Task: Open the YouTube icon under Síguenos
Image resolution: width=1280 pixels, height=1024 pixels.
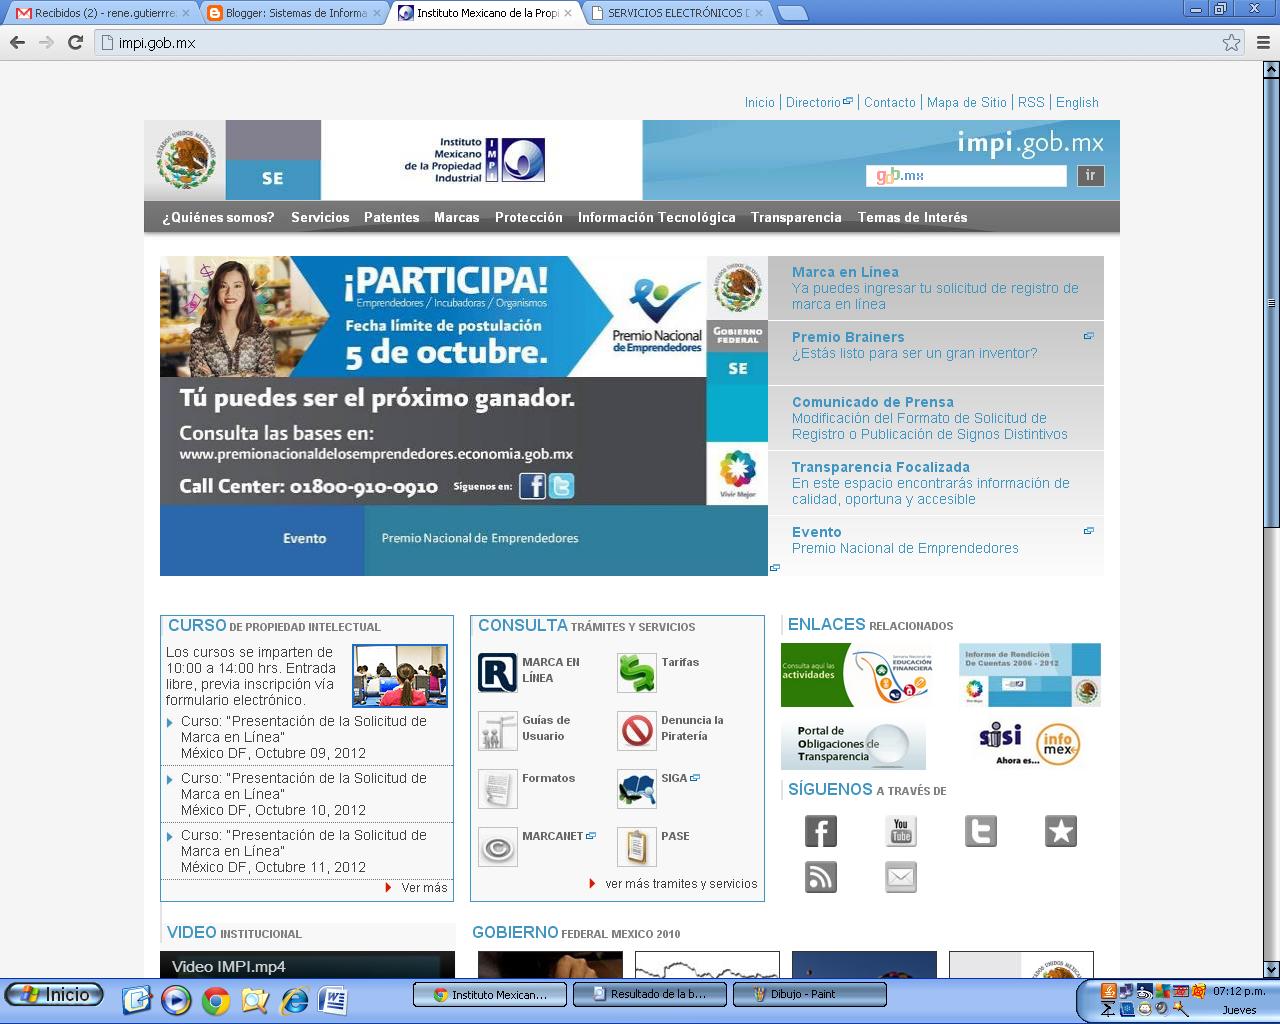Action: click(x=901, y=831)
